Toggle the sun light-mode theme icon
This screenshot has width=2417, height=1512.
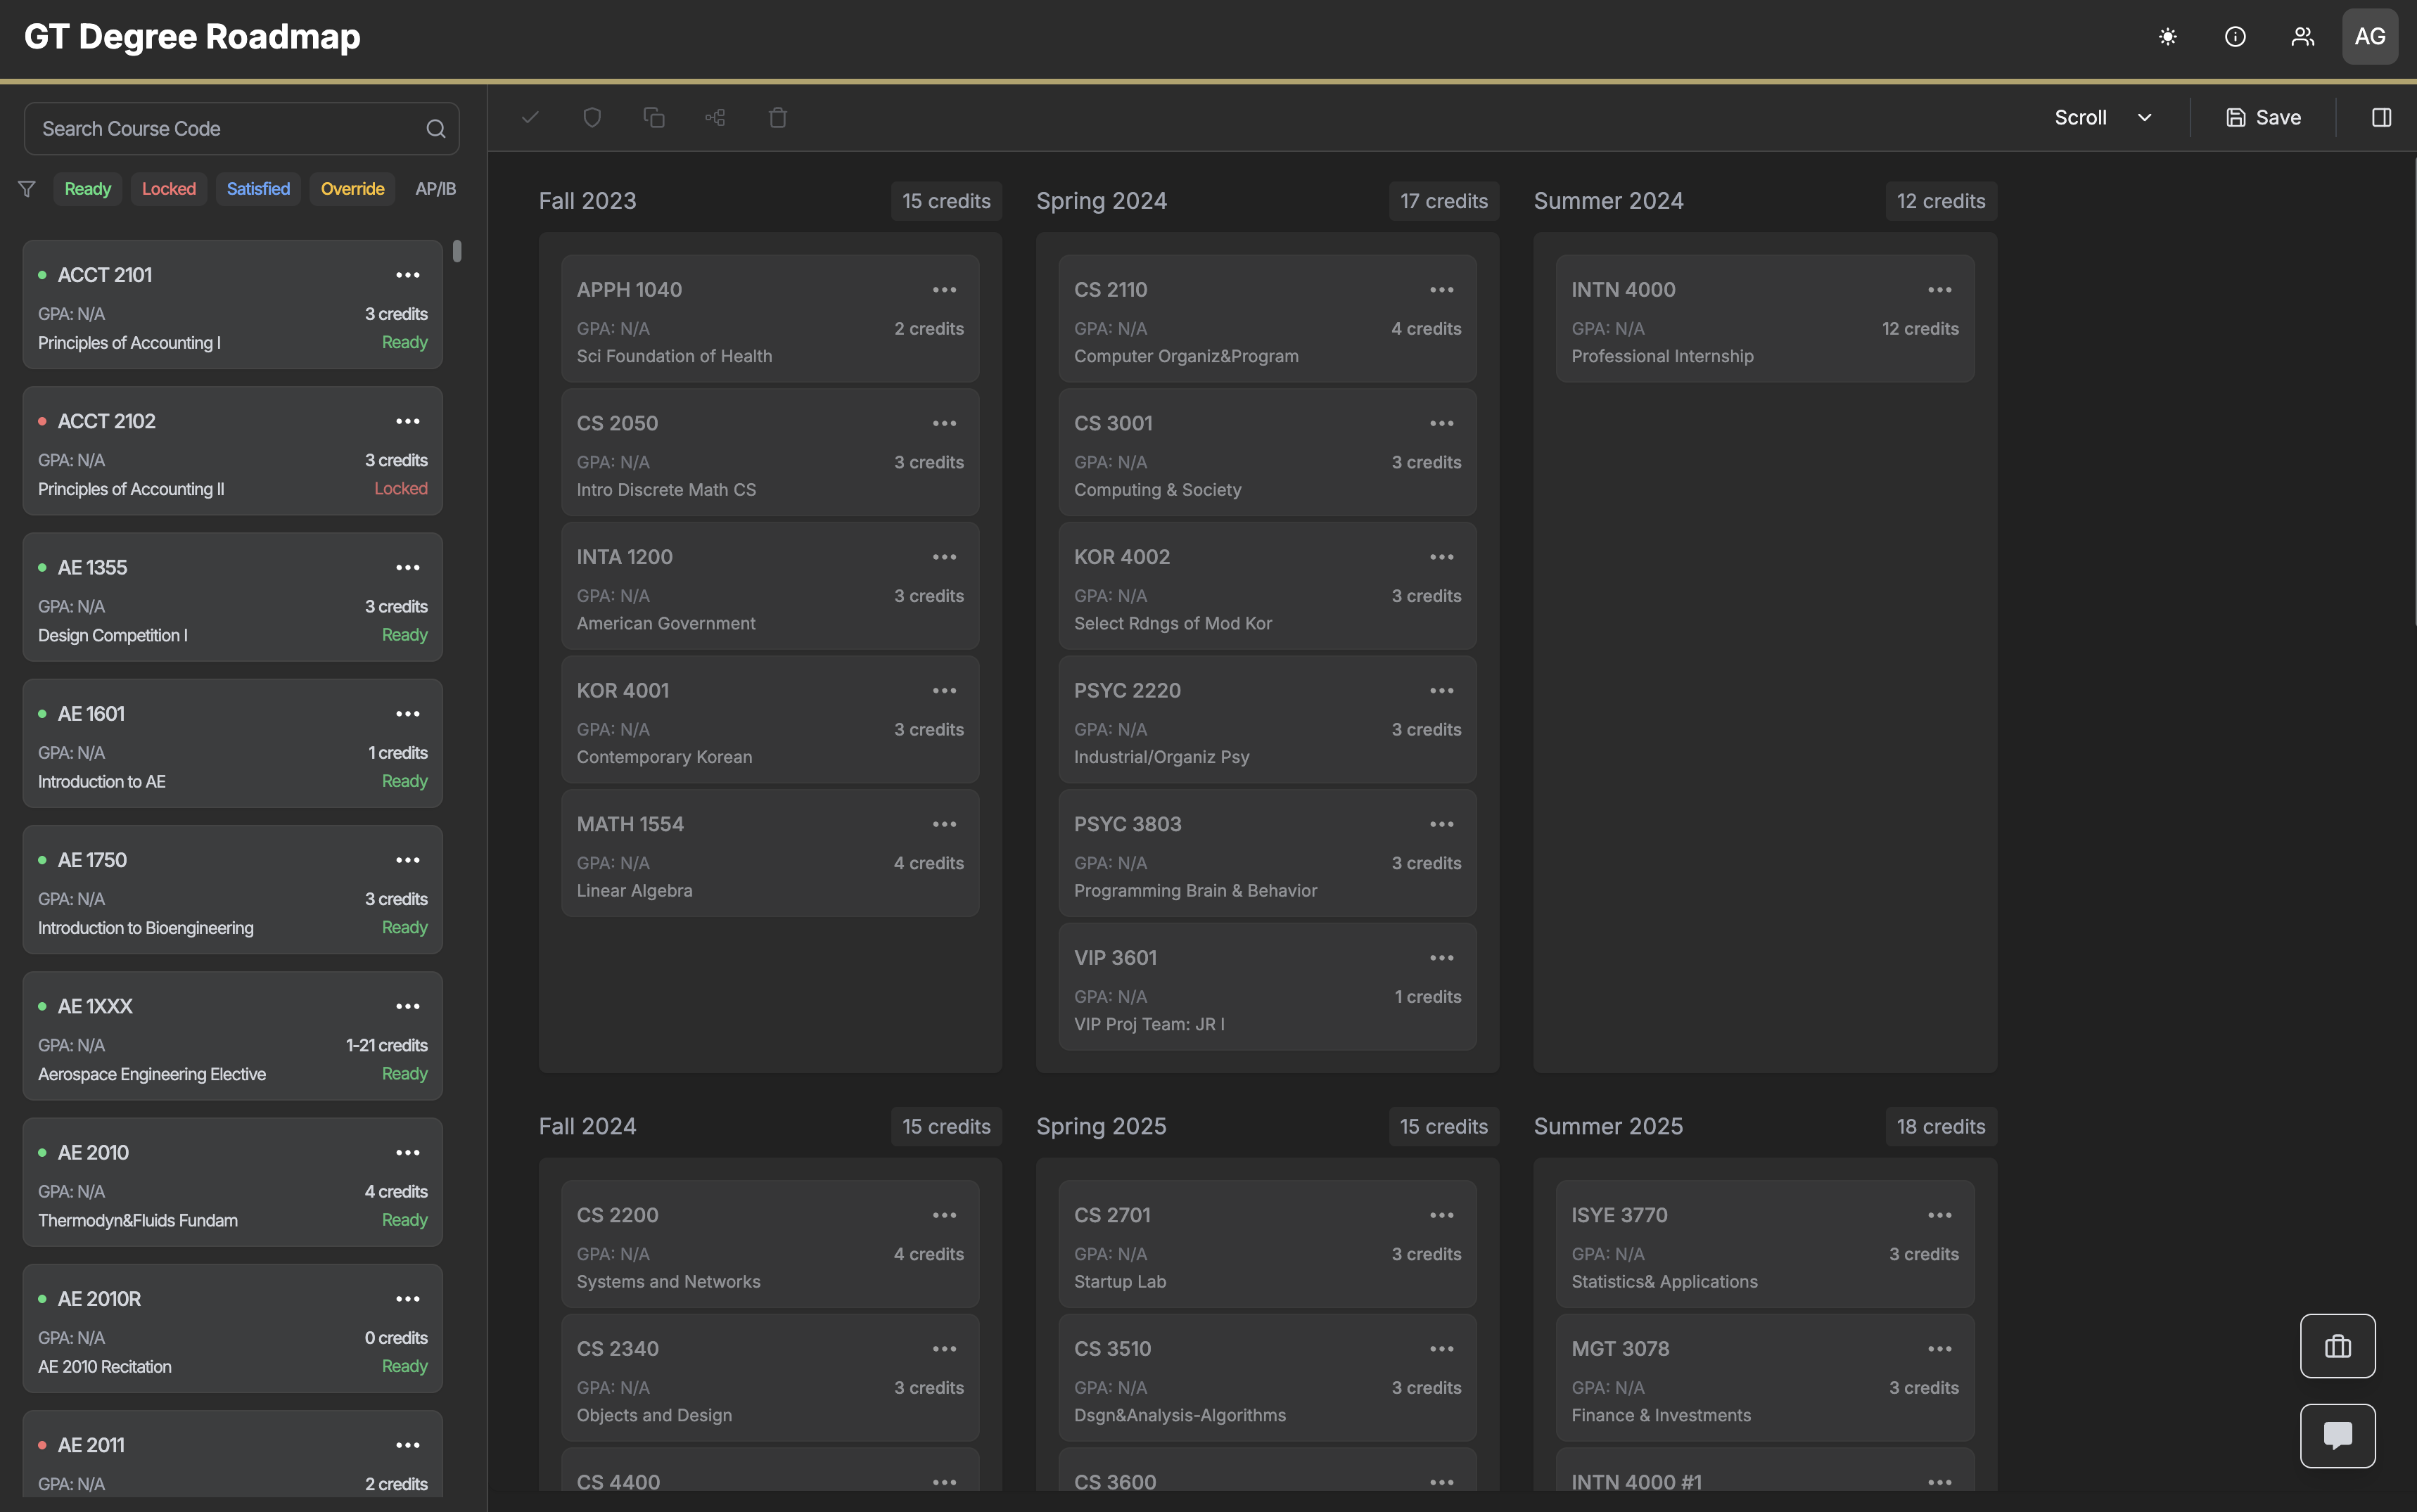[x=2167, y=37]
